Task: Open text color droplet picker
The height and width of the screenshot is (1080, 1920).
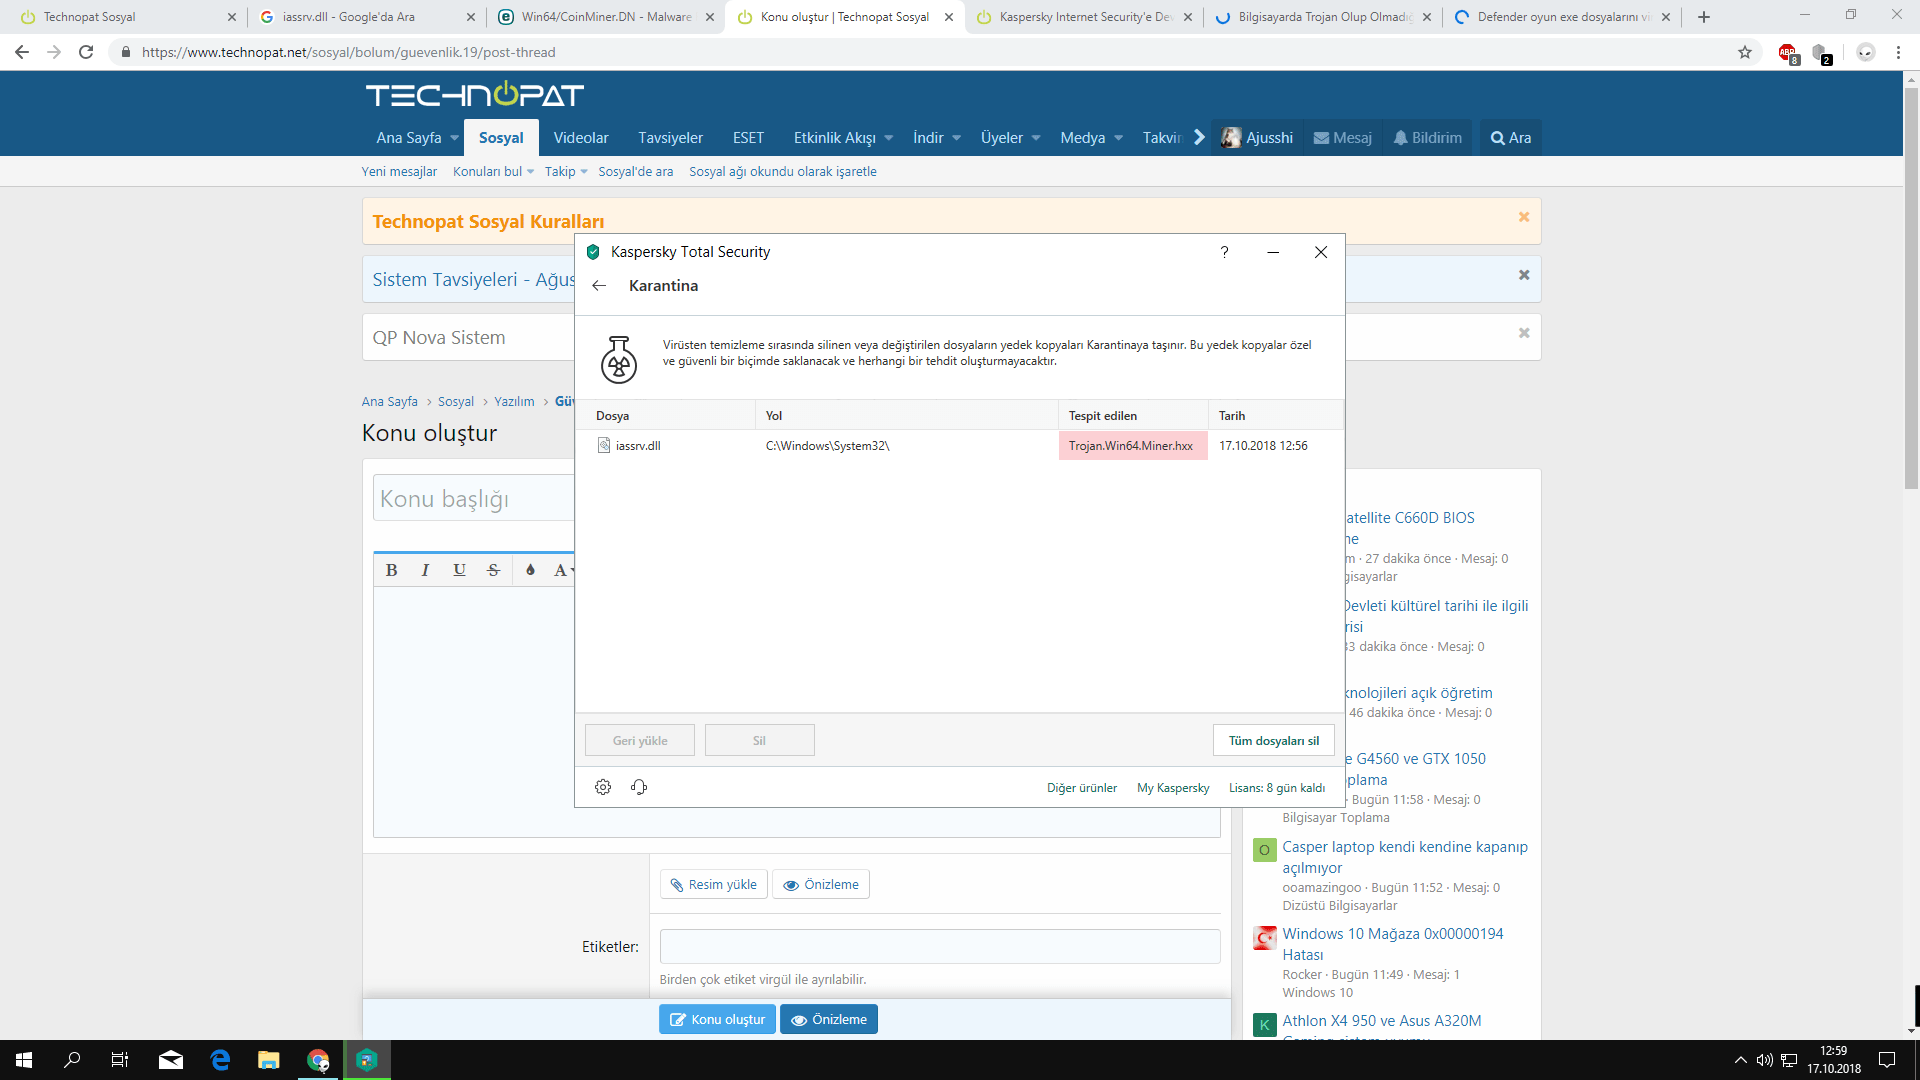Action: pyautogui.click(x=530, y=570)
